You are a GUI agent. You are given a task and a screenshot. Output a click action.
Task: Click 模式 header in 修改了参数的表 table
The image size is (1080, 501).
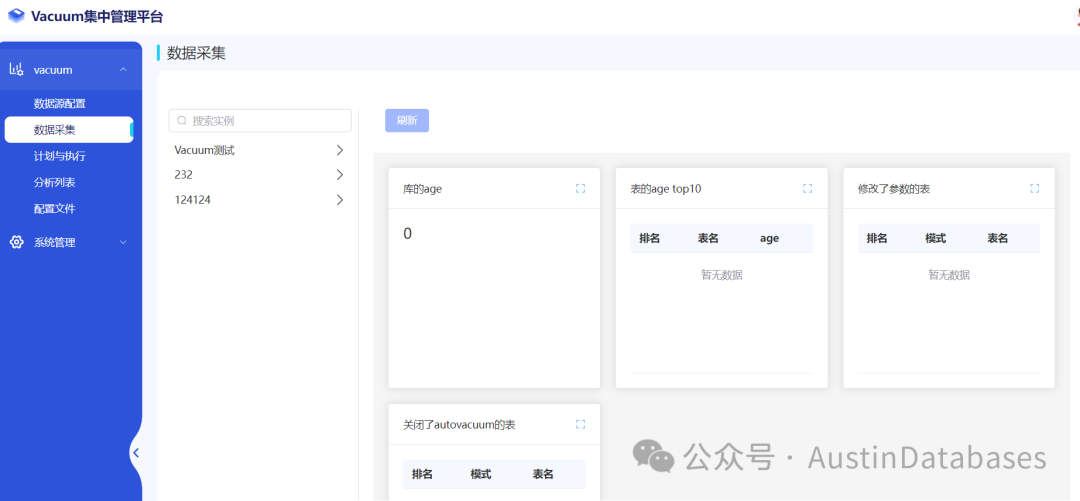[x=935, y=238]
